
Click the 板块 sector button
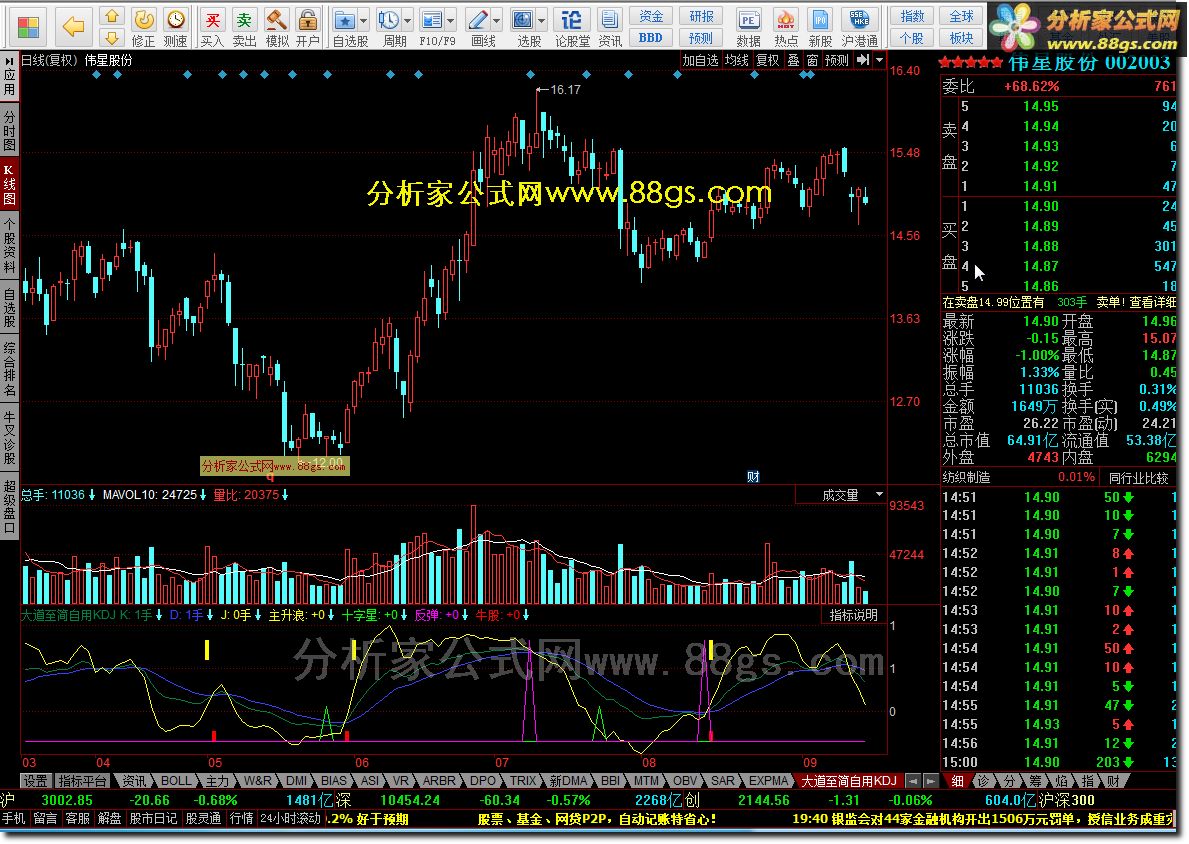pos(962,37)
